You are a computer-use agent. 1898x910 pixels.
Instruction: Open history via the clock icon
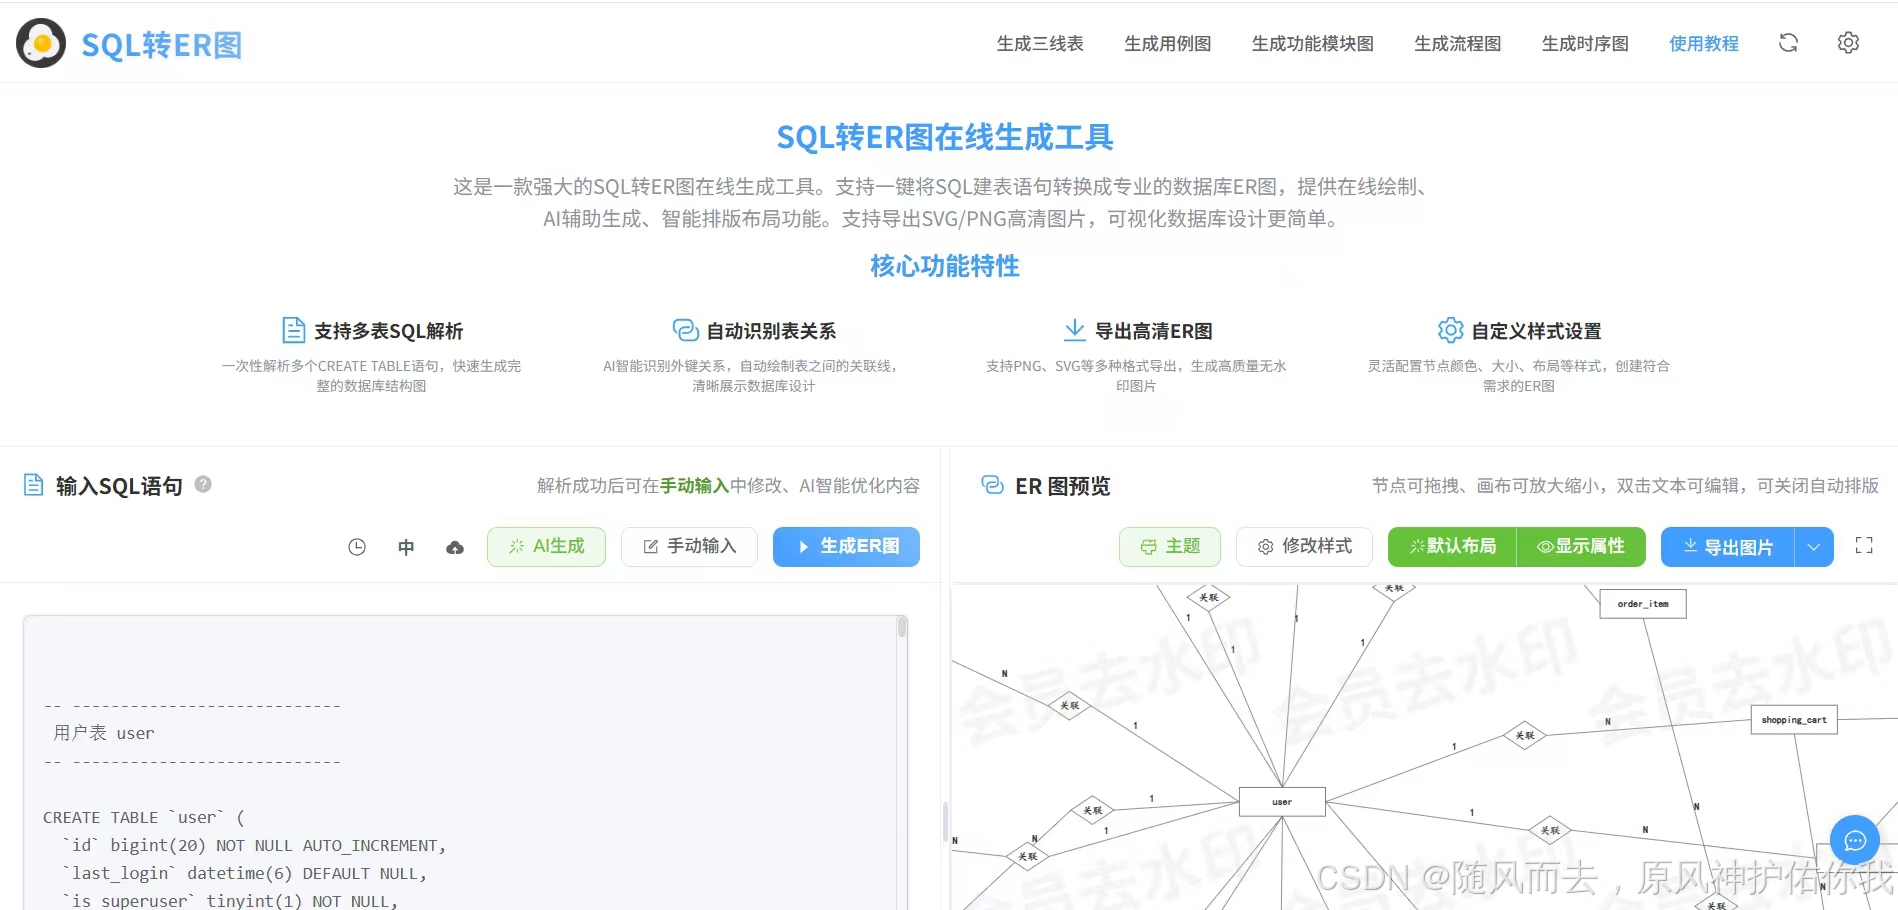(357, 547)
